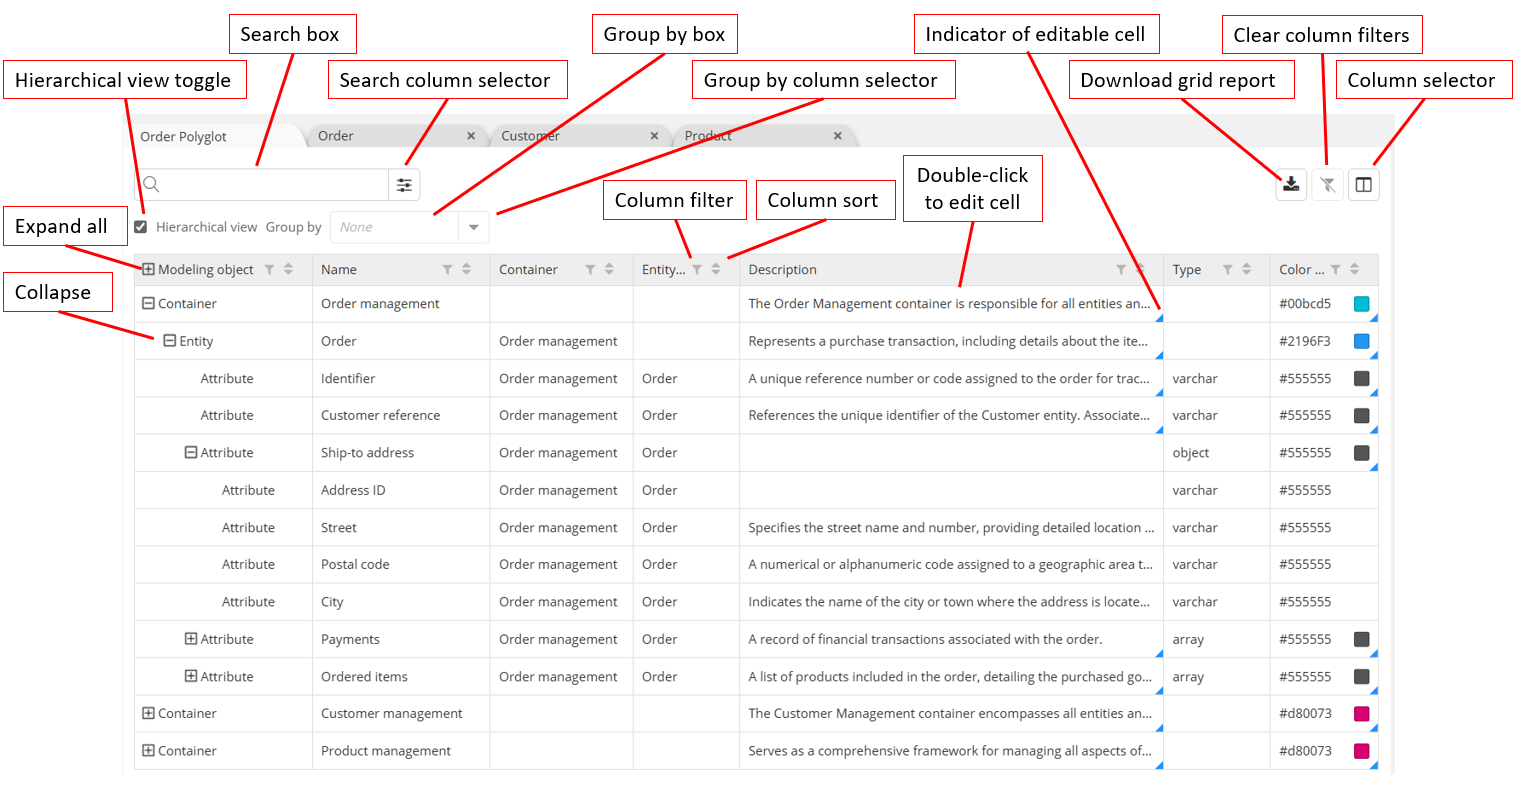Collapse the Order Entity row

click(169, 341)
